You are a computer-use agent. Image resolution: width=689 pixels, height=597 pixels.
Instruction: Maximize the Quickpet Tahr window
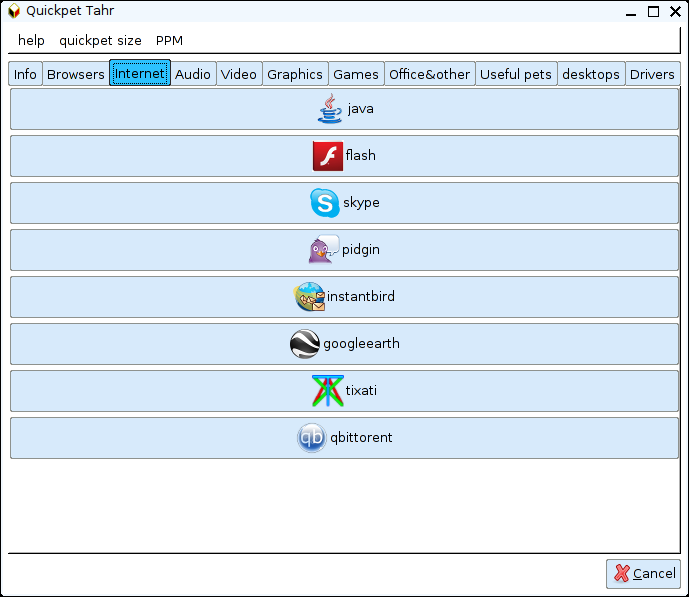click(x=653, y=12)
